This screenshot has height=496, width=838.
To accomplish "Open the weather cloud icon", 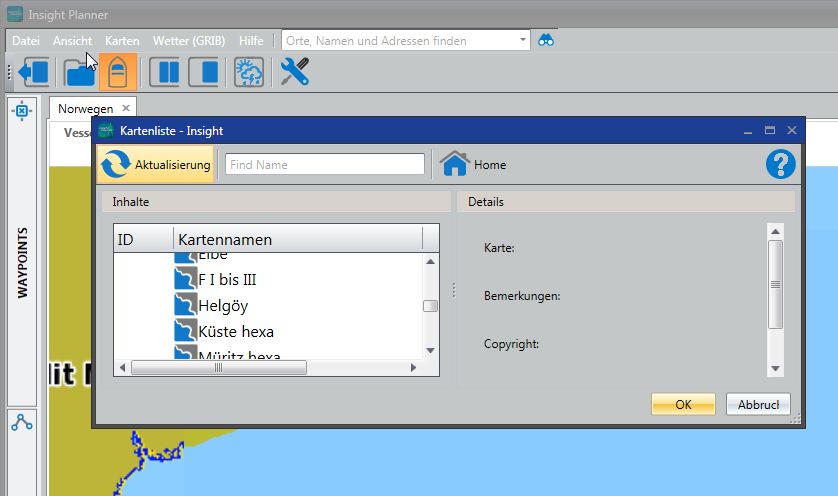I will (248, 72).
